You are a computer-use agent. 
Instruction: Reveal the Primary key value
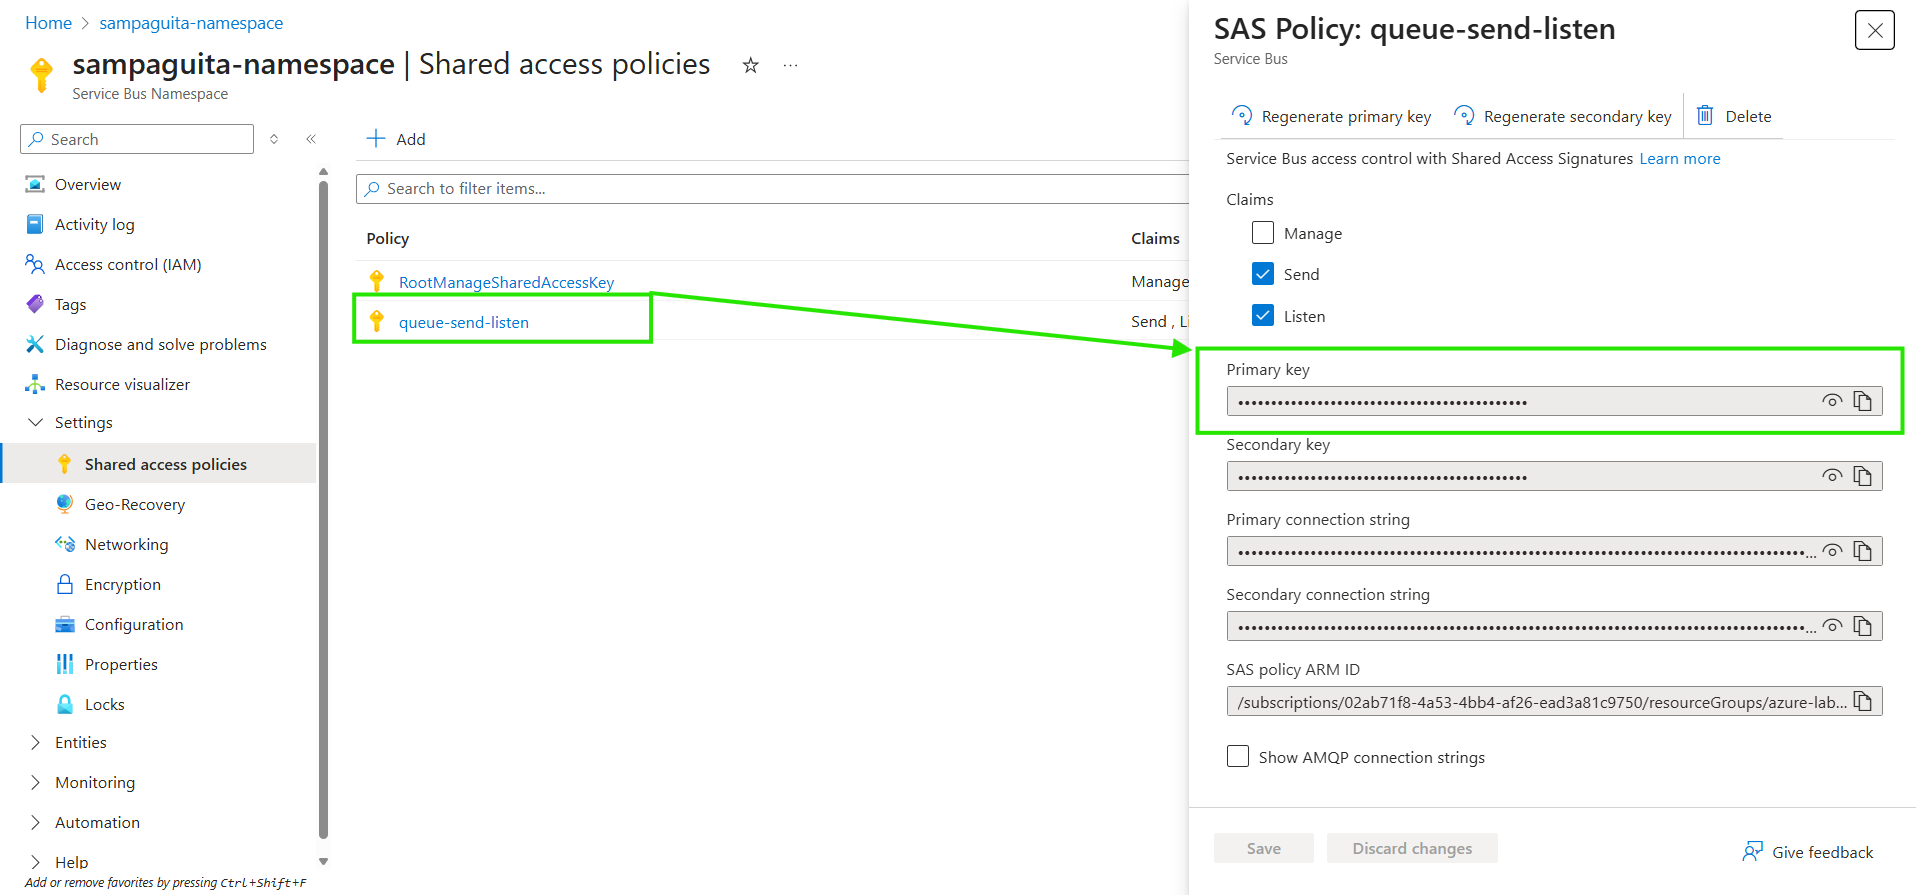pyautogui.click(x=1831, y=401)
